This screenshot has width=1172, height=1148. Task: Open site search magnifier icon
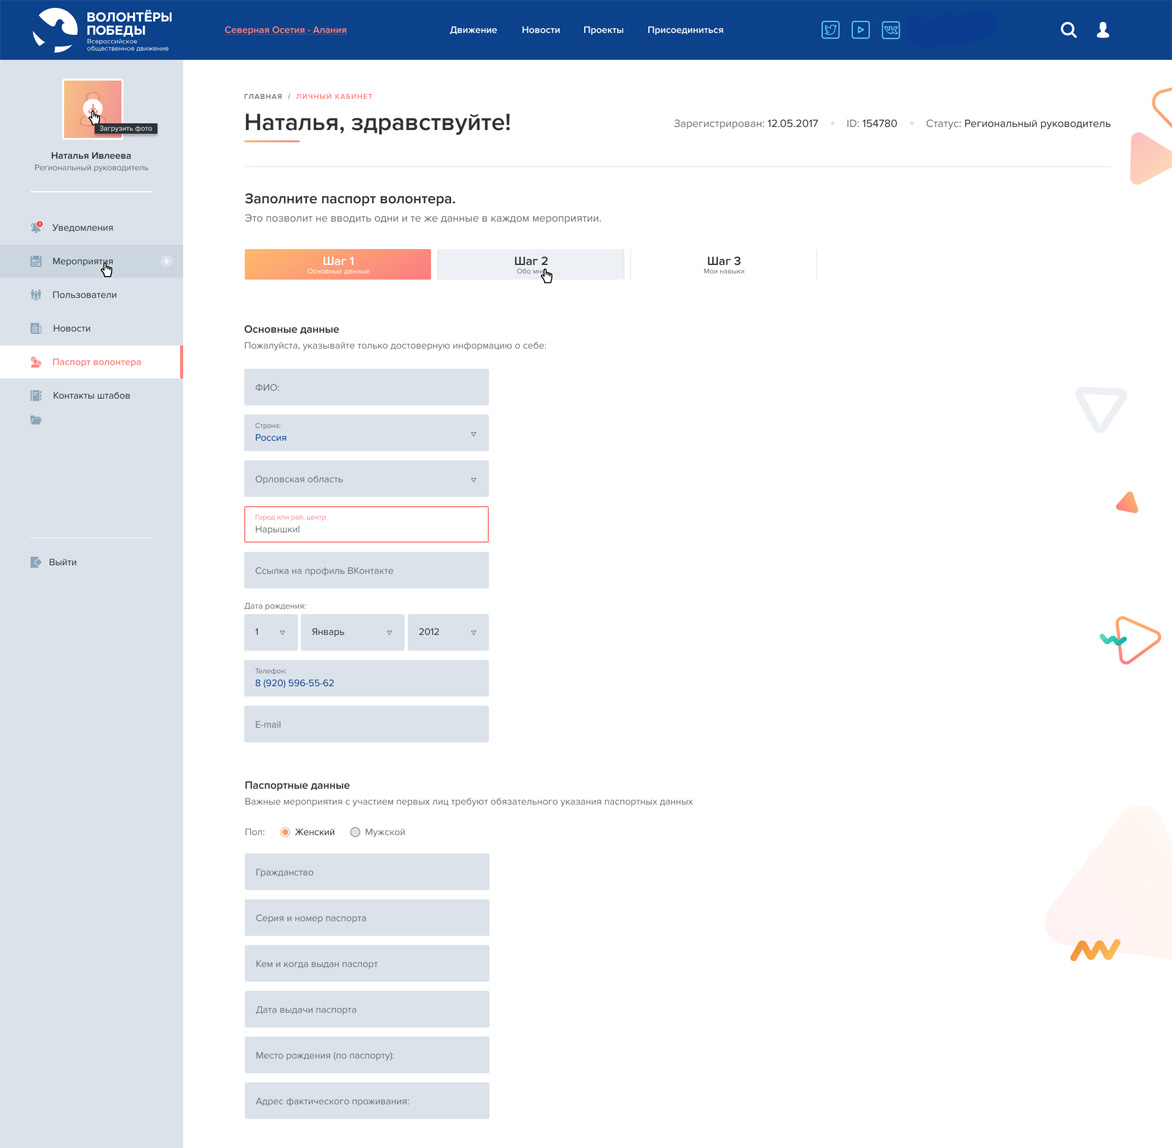[x=1068, y=30]
